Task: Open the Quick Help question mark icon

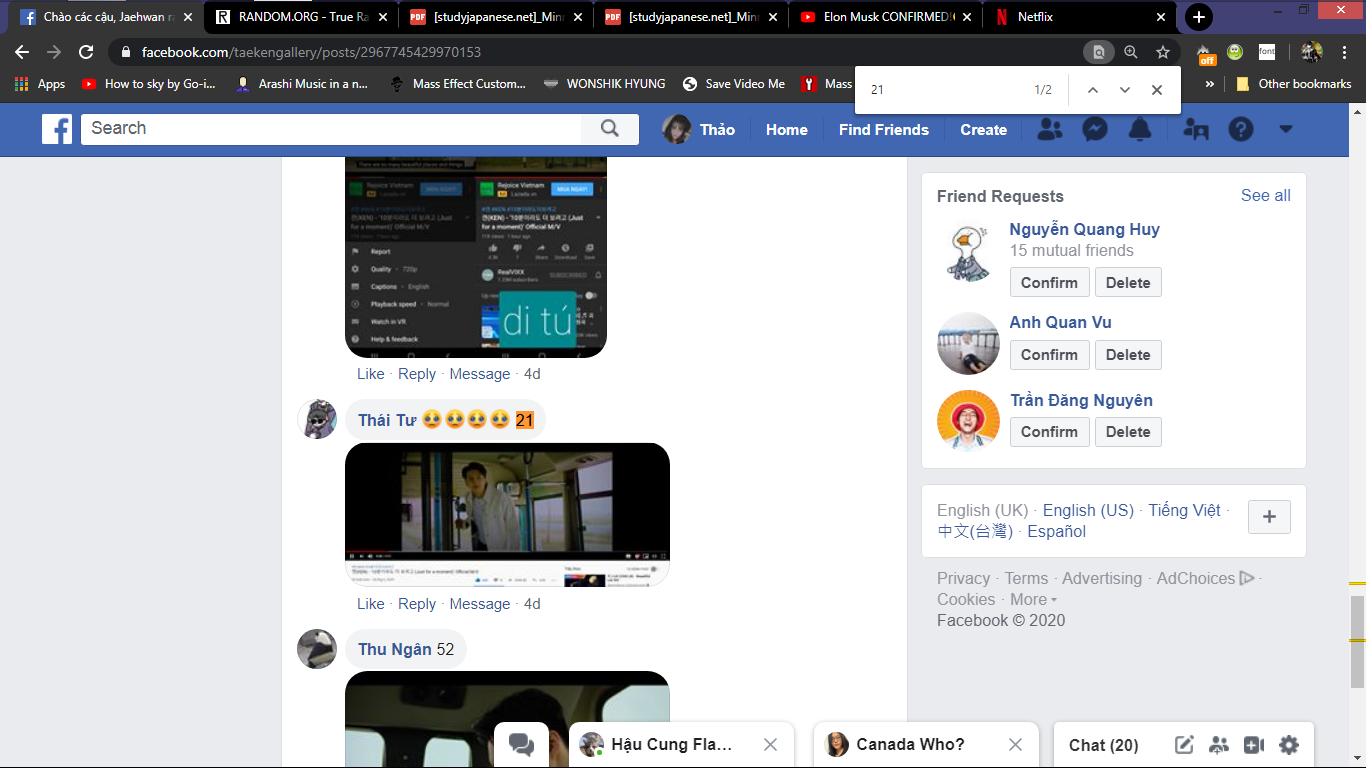Action: tap(1241, 129)
